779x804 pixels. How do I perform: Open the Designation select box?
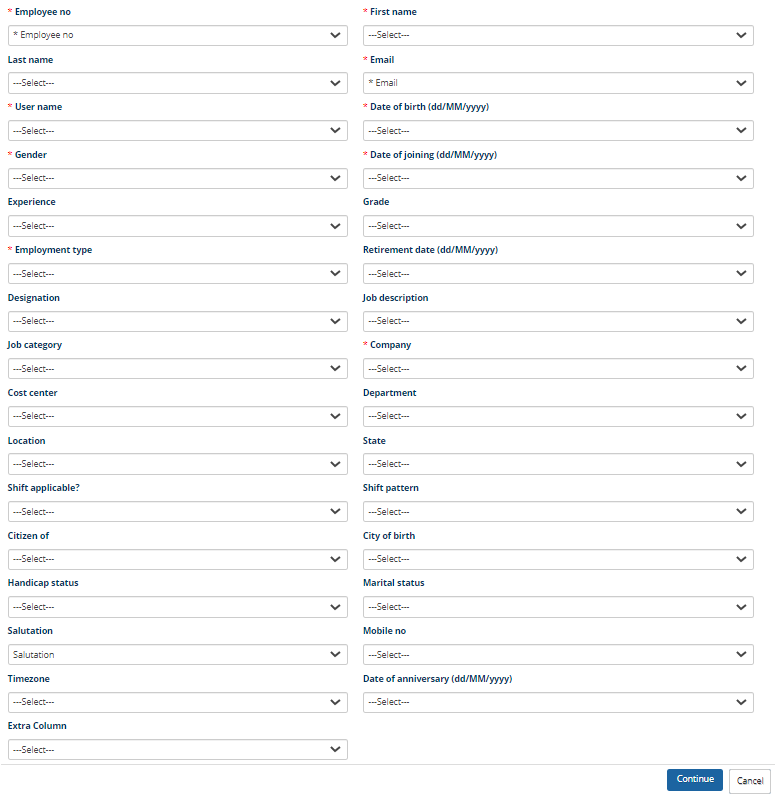coord(178,321)
